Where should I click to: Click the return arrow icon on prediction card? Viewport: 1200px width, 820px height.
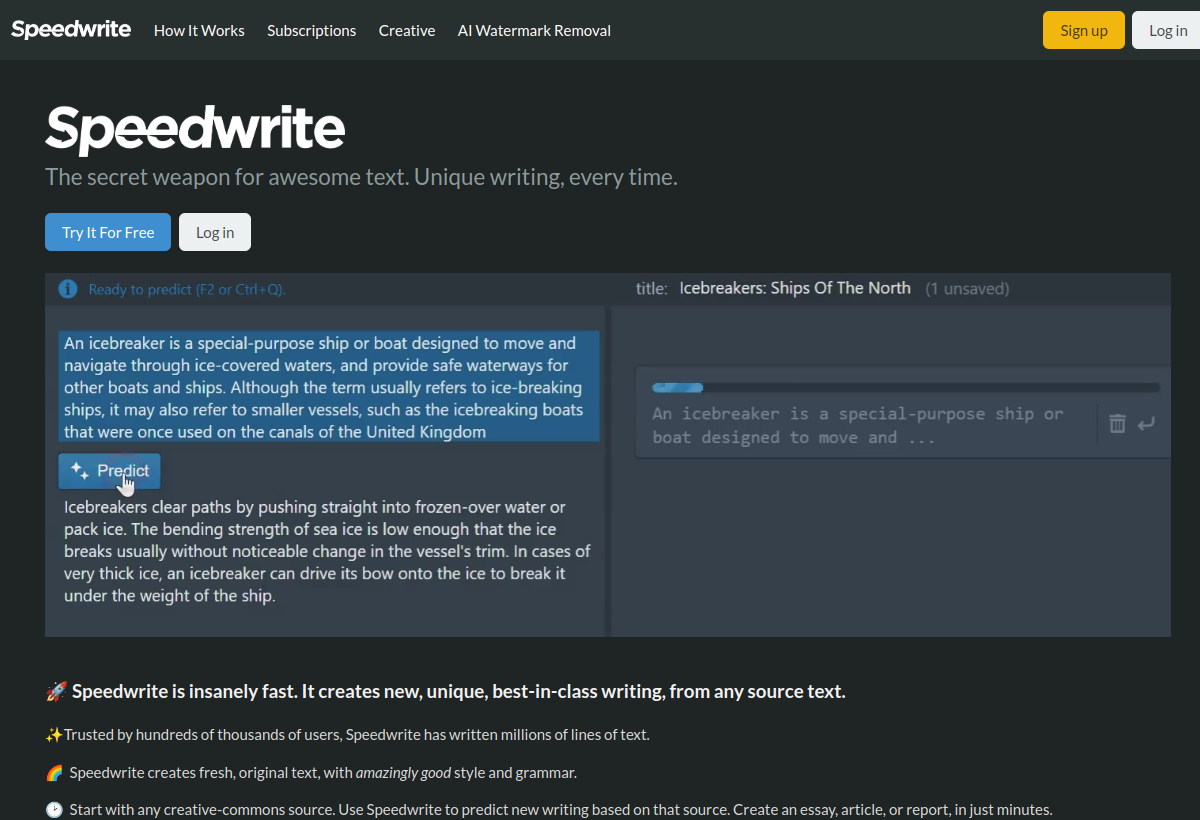point(1146,424)
